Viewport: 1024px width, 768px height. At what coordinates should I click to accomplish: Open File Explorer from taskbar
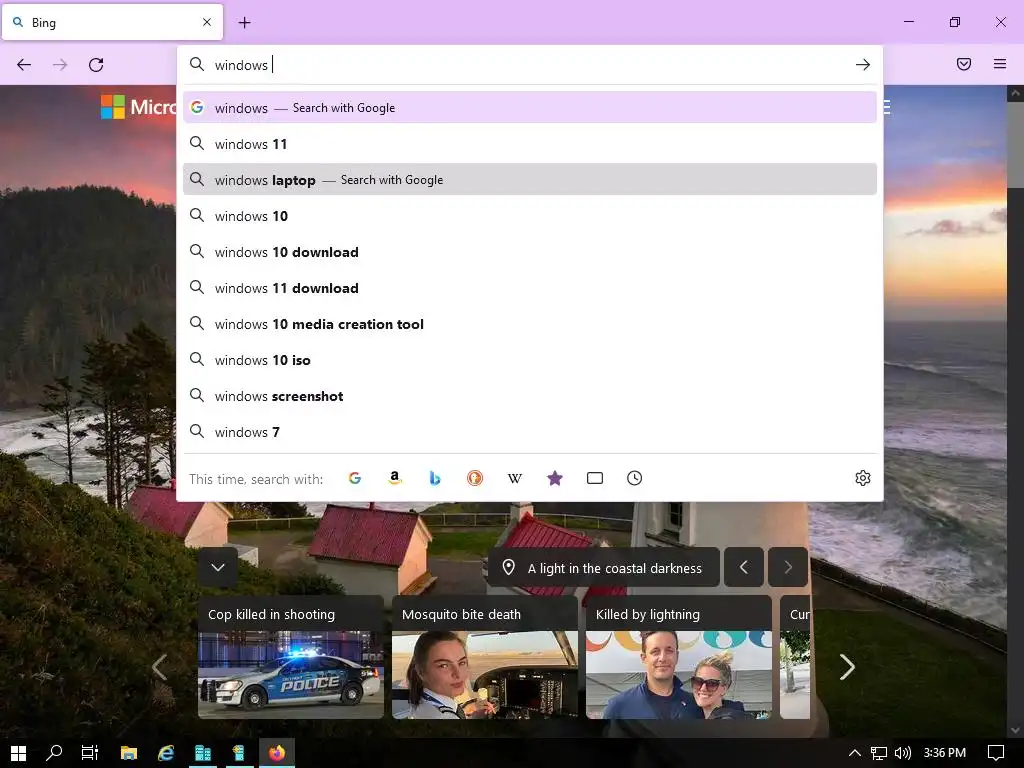click(129, 753)
